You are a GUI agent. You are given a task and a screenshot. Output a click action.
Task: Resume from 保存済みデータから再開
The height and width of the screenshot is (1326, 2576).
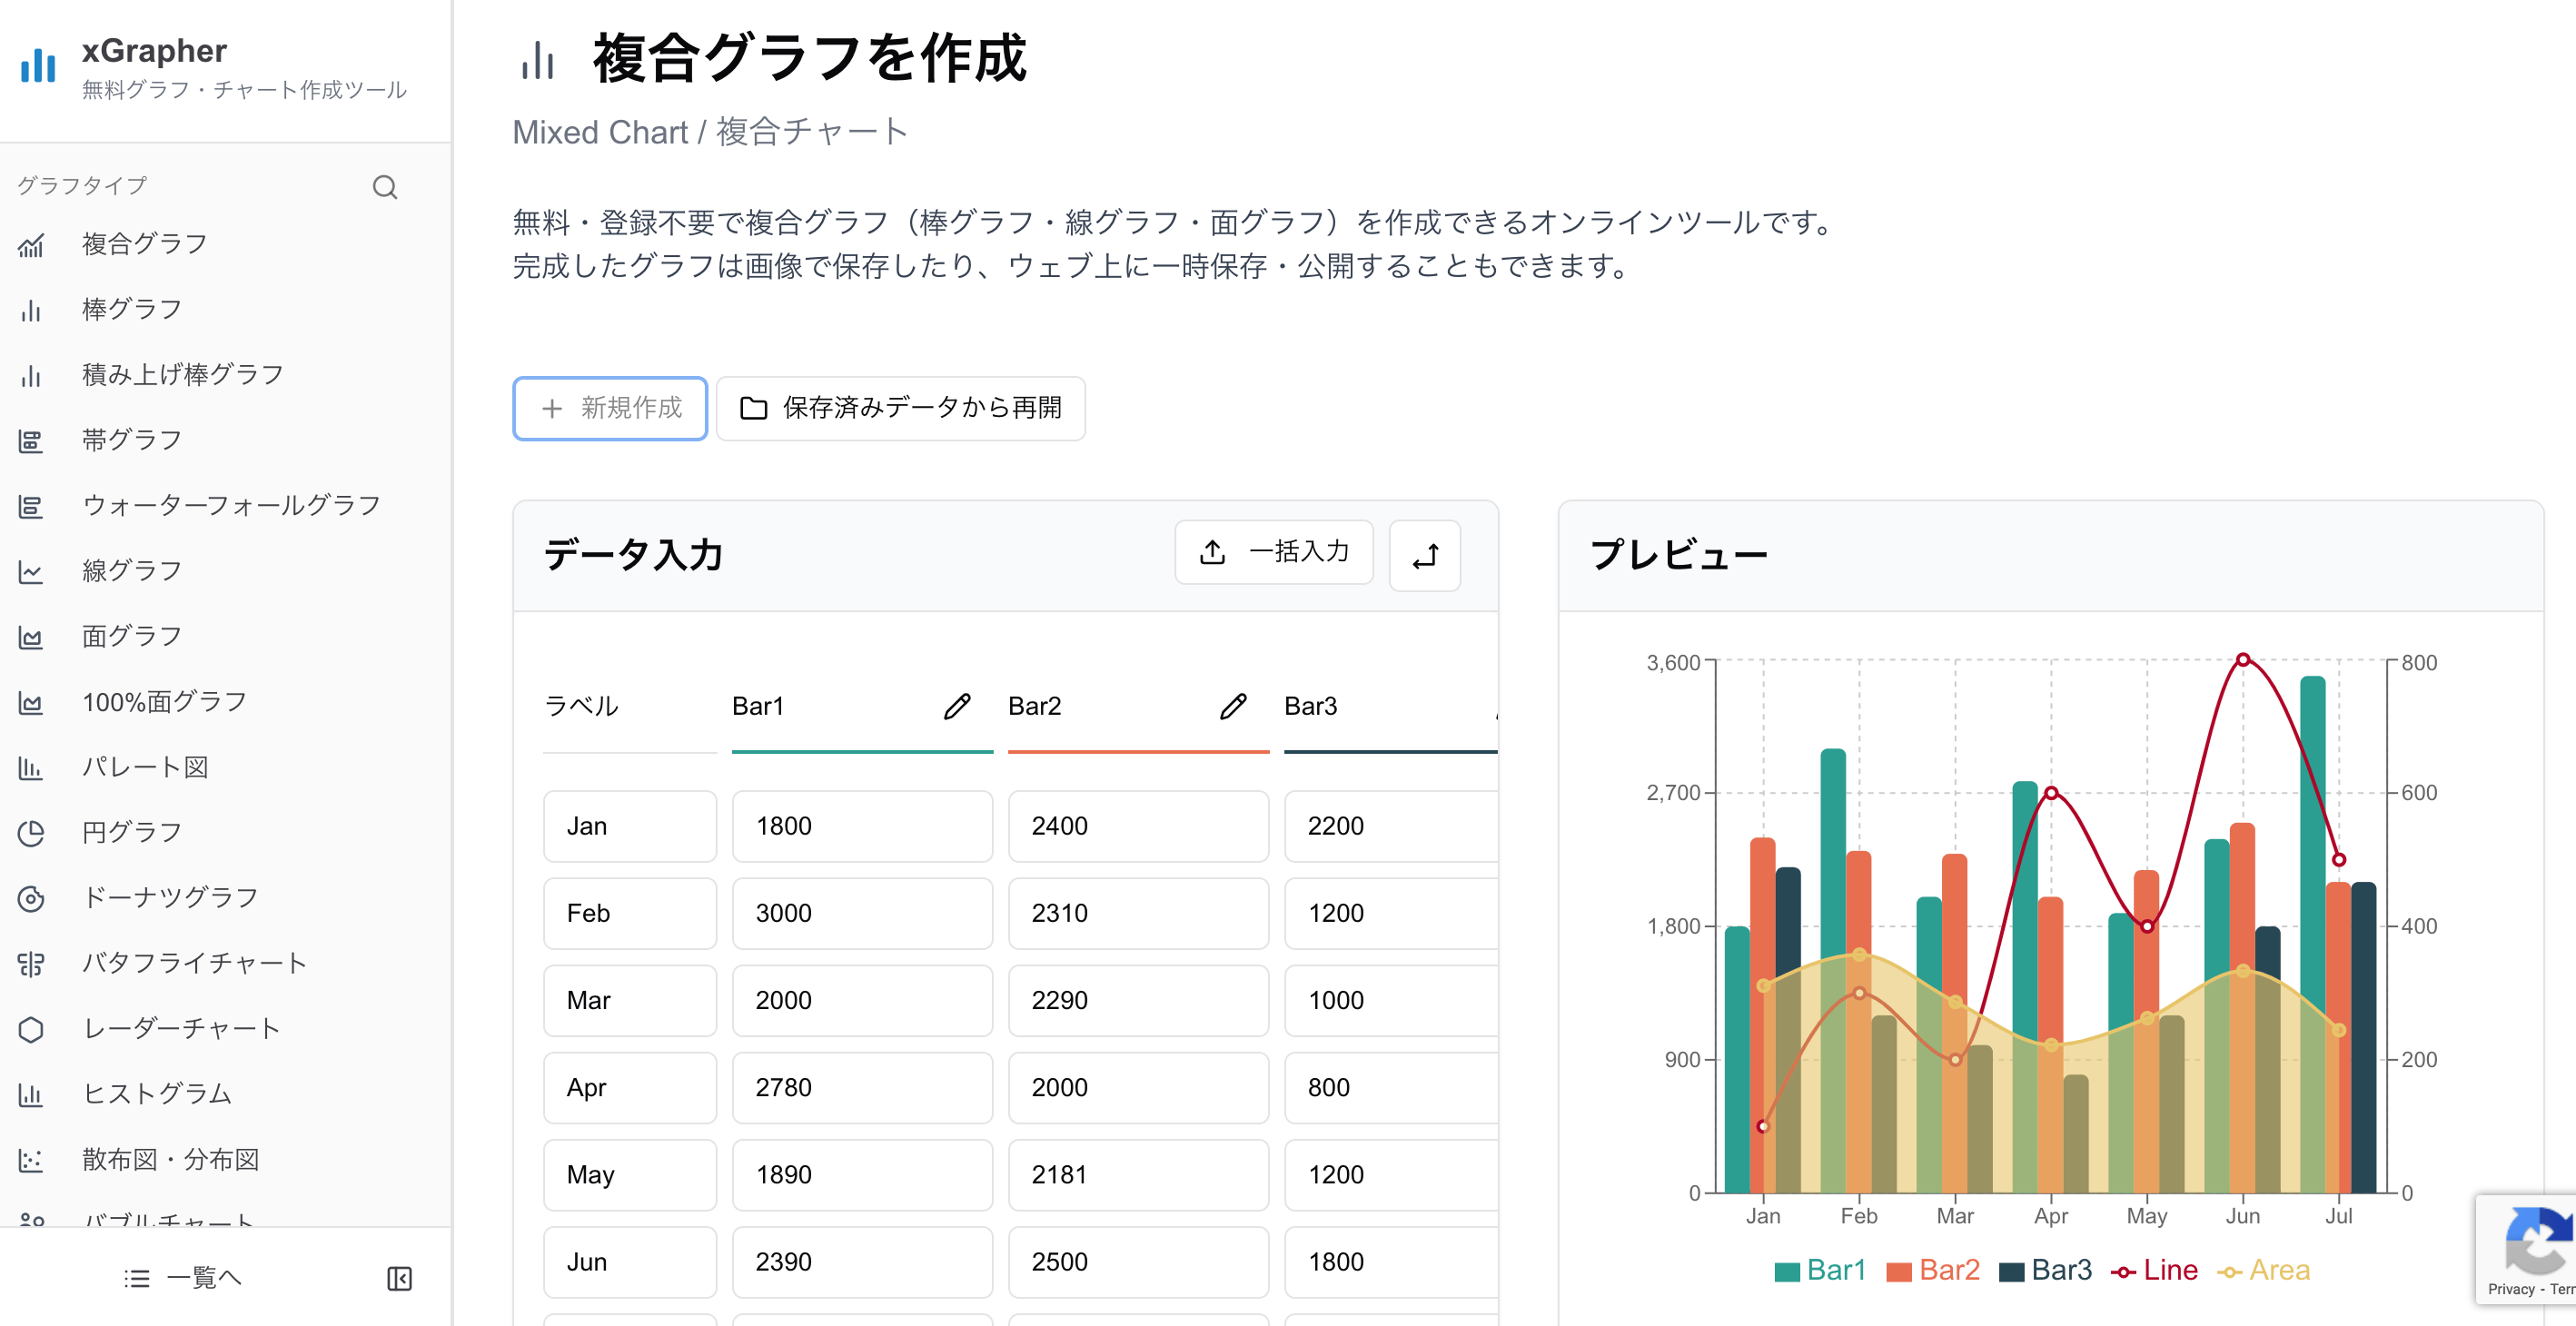pos(899,408)
